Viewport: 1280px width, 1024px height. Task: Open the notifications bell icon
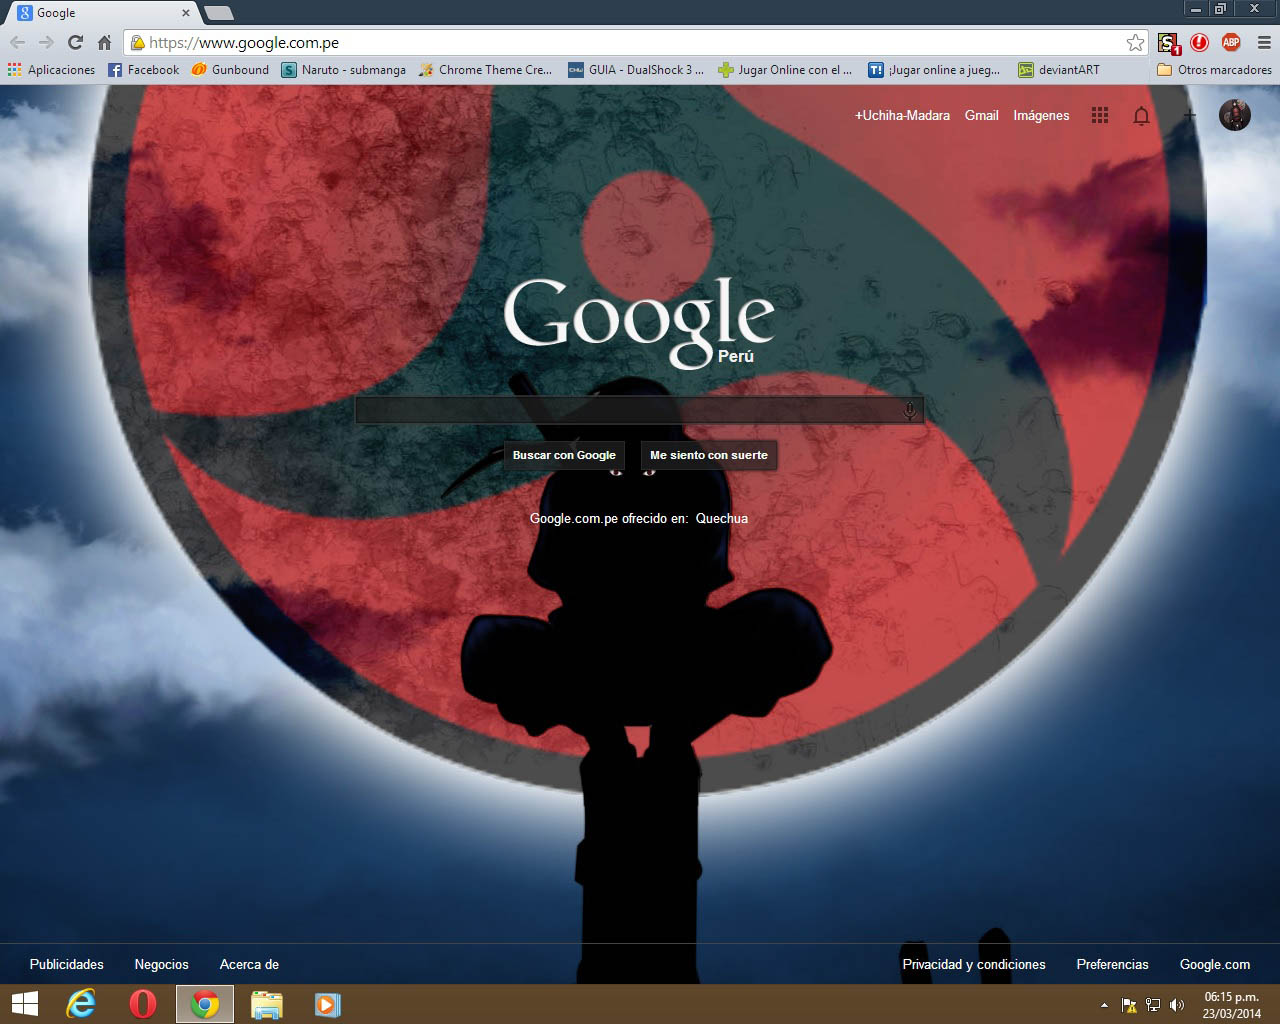point(1141,115)
